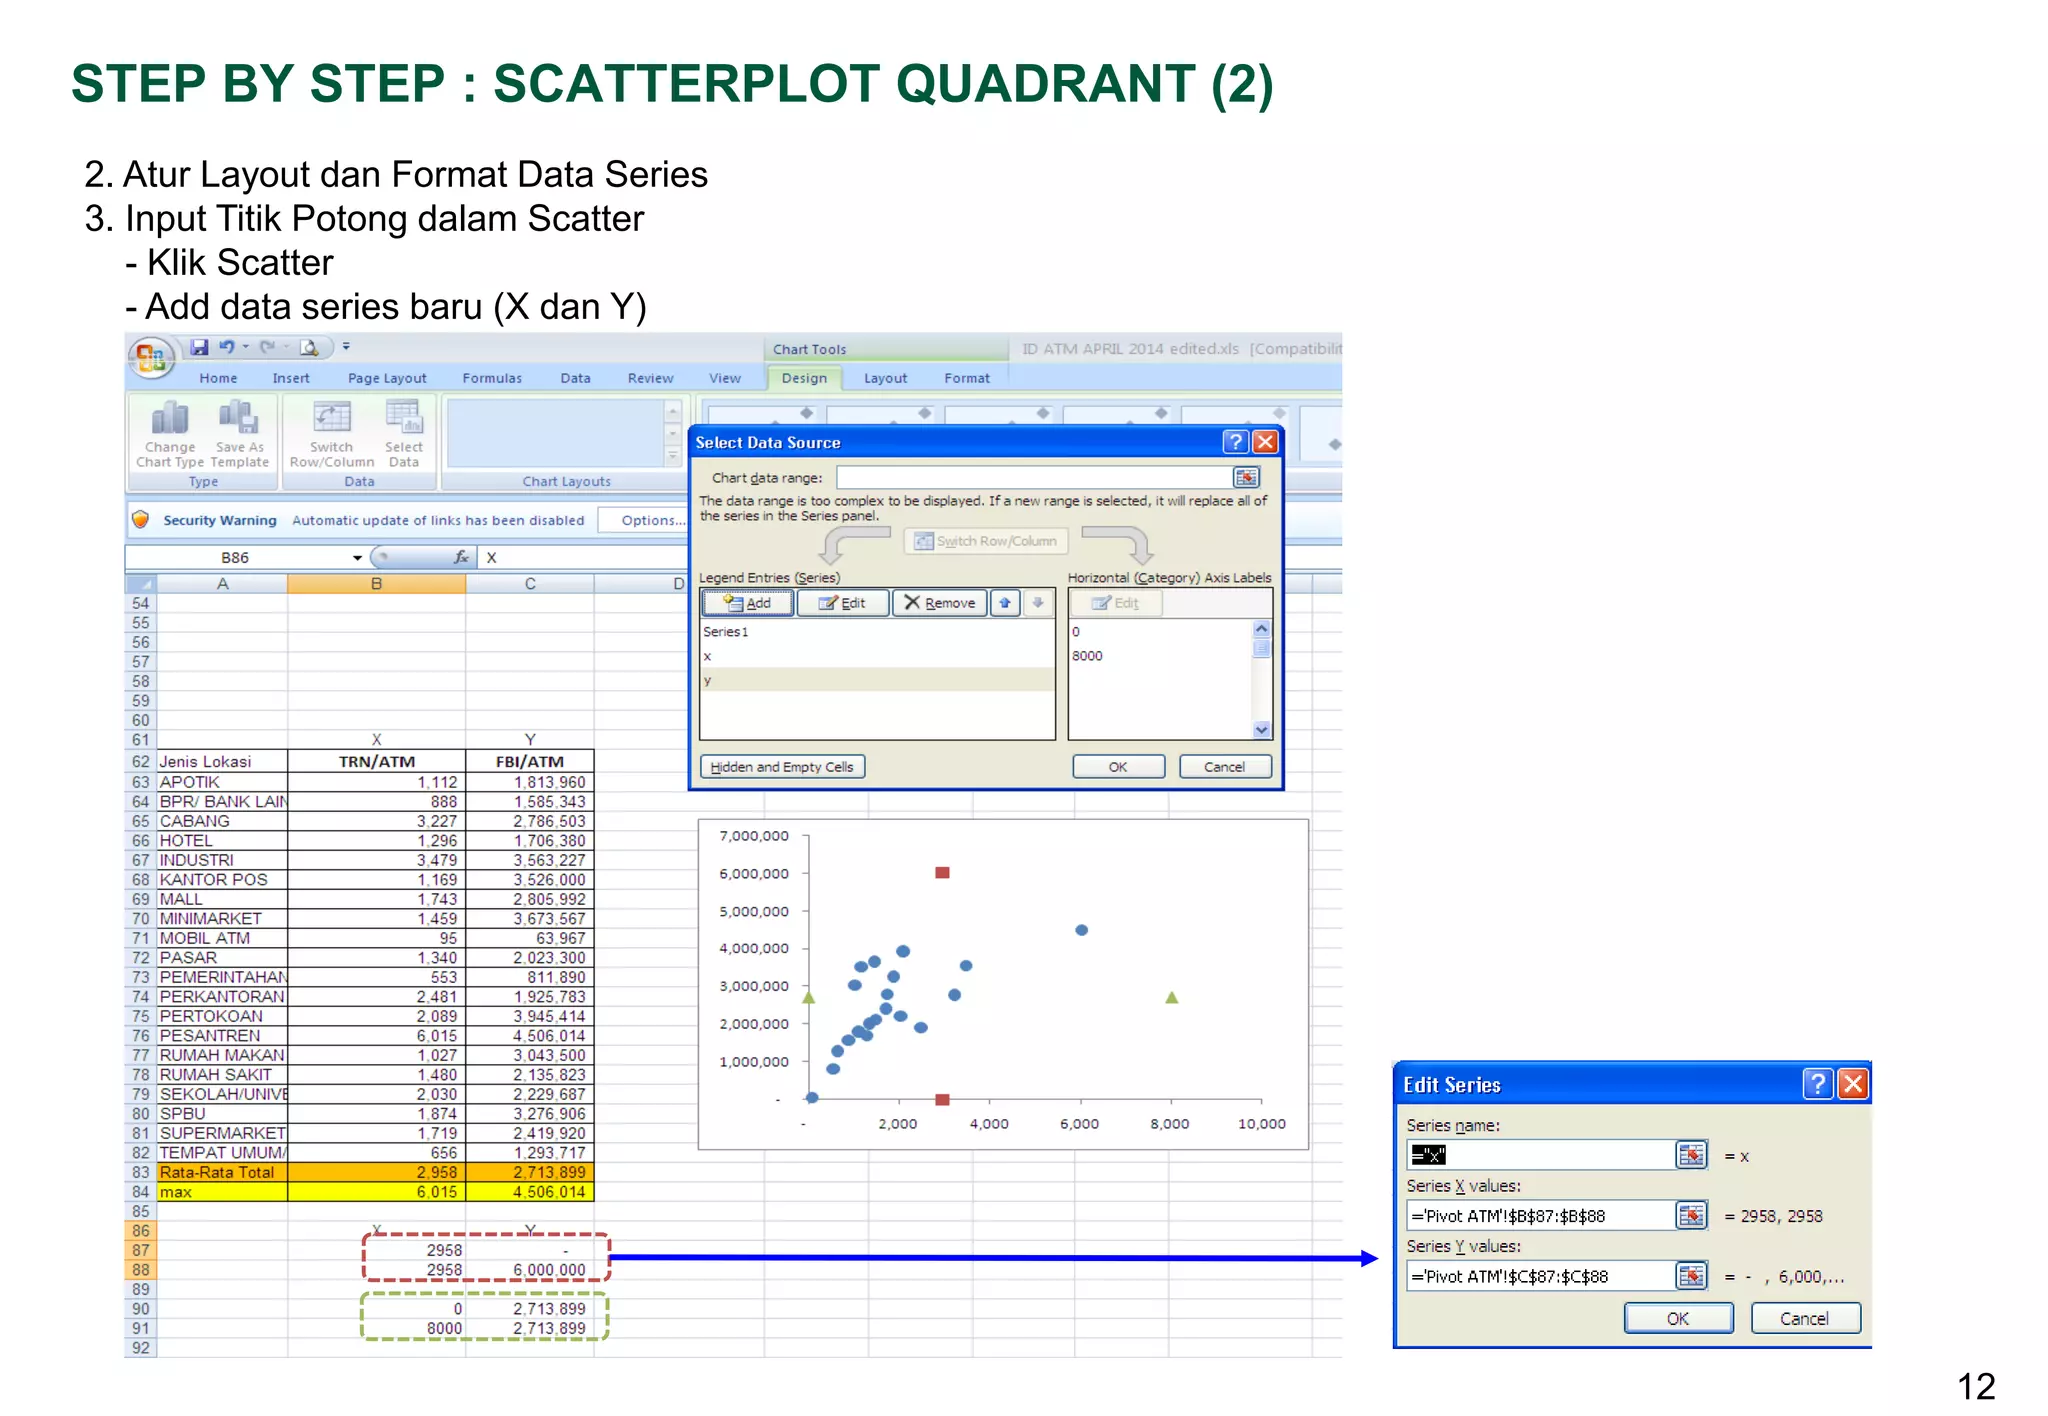Expand the Name Box dropdown arrow
Screen dimensions: 2048x1416
click(x=357, y=558)
